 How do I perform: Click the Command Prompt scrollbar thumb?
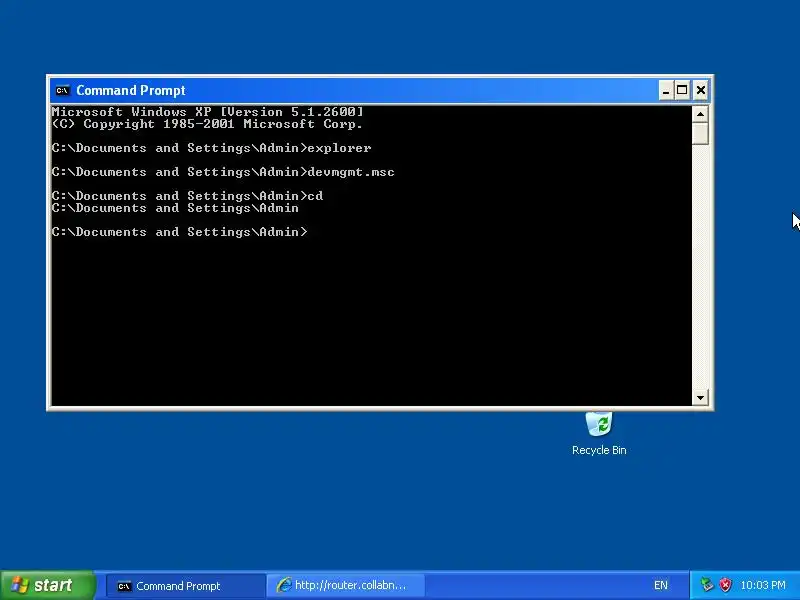coord(700,134)
